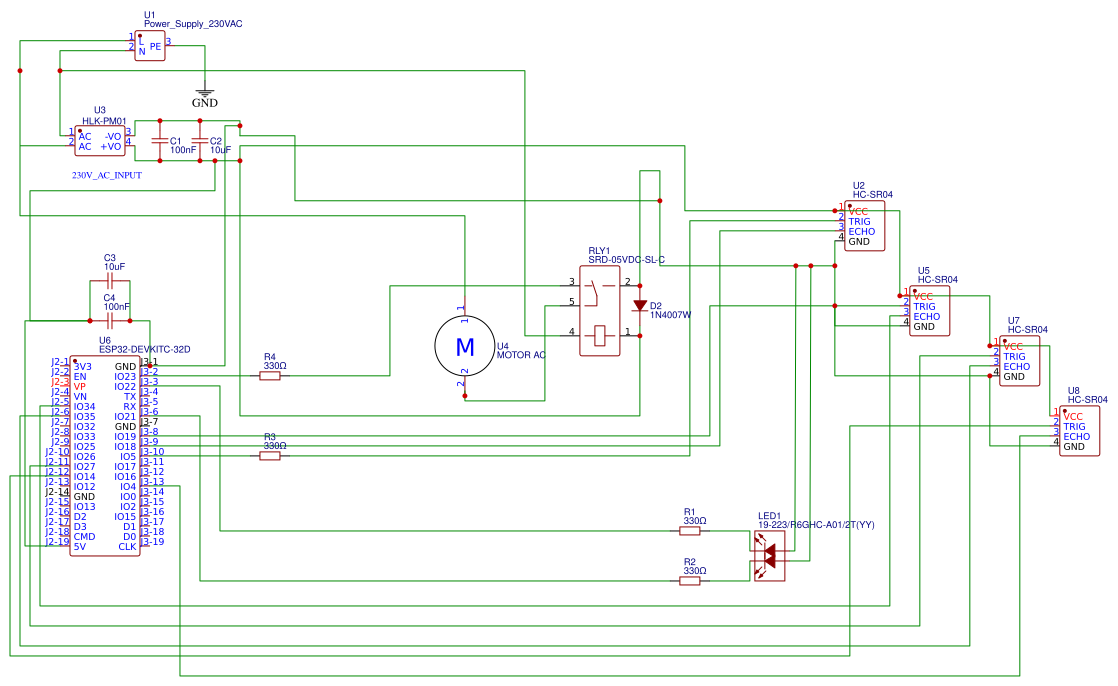Click the 3V3 pin on the ESP32
The width and height of the screenshot is (1118, 686).
click(x=83, y=367)
